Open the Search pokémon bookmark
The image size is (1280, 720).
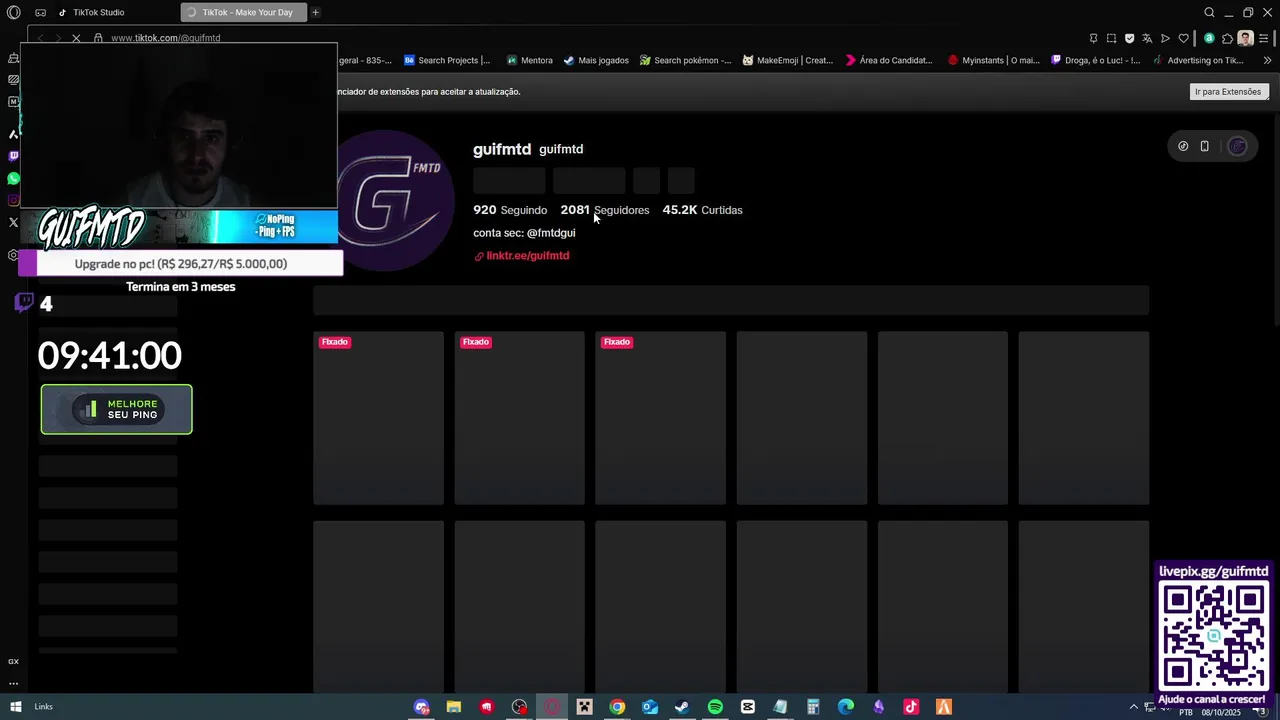pyautogui.click(x=686, y=60)
